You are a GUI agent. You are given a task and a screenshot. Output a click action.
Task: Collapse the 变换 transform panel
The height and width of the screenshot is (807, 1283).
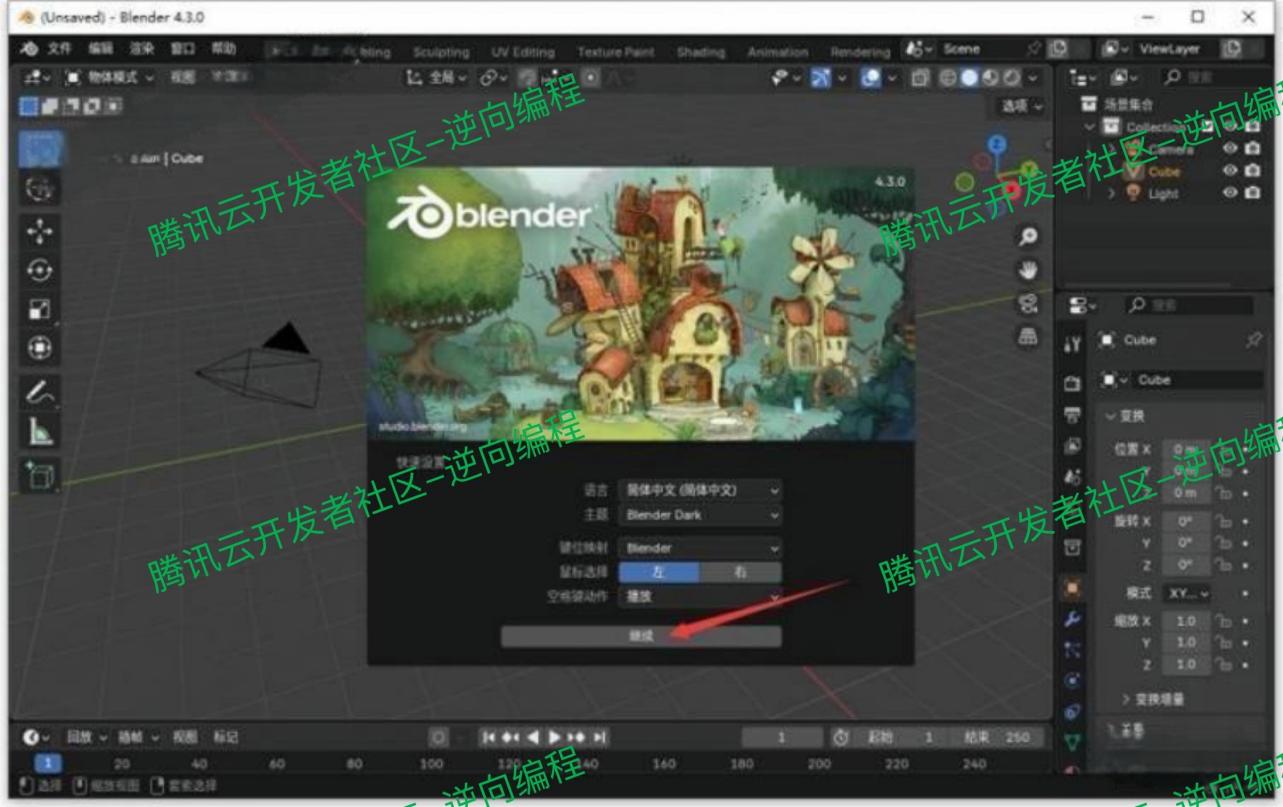(x=1125, y=415)
